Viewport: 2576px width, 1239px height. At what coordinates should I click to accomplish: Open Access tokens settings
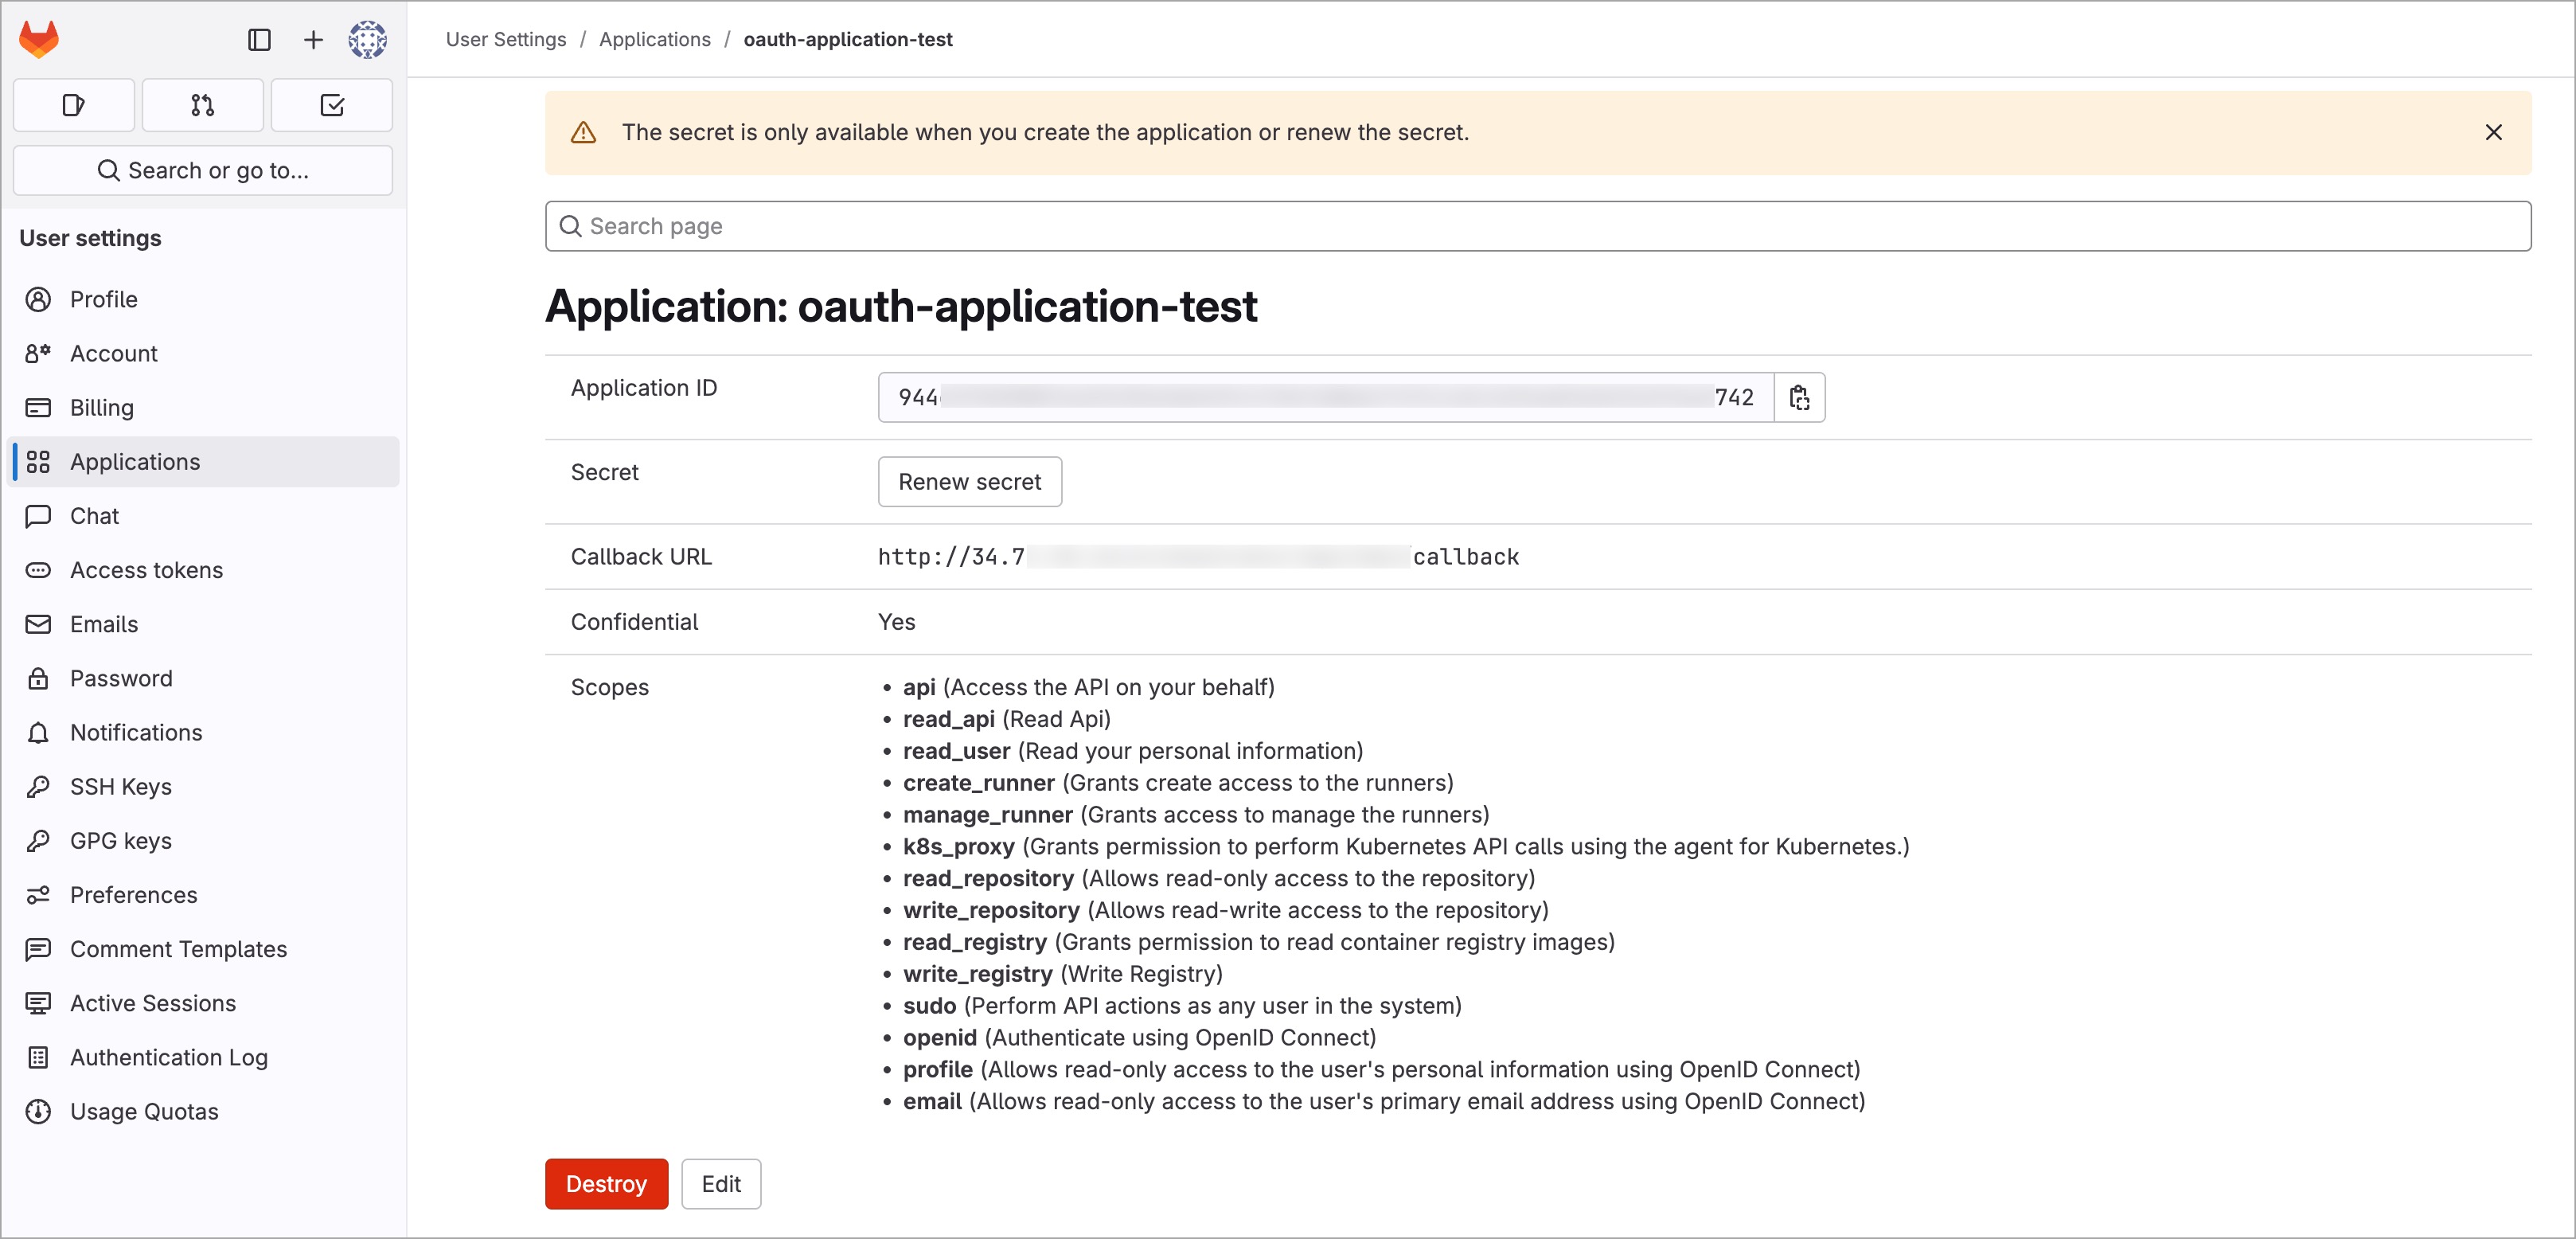tap(146, 570)
